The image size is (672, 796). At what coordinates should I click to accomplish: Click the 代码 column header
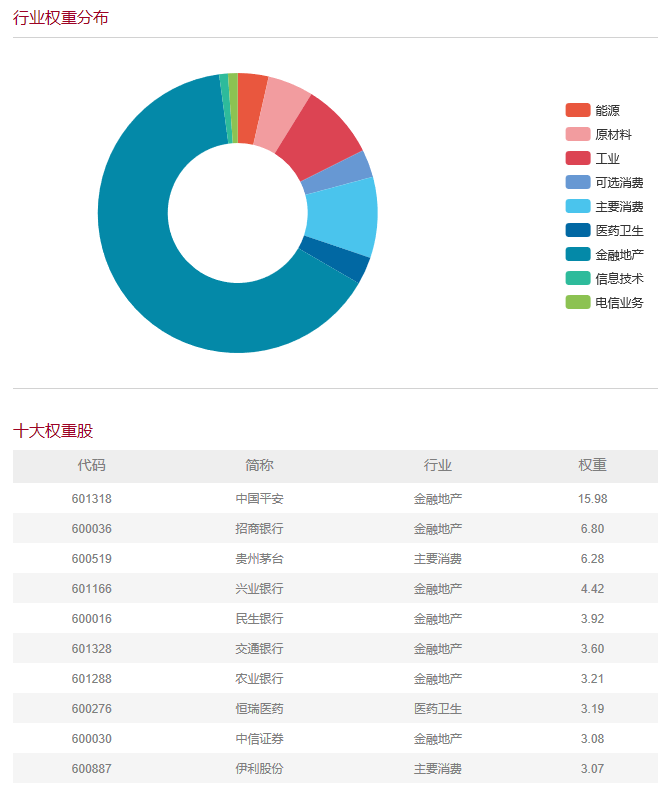(91, 465)
